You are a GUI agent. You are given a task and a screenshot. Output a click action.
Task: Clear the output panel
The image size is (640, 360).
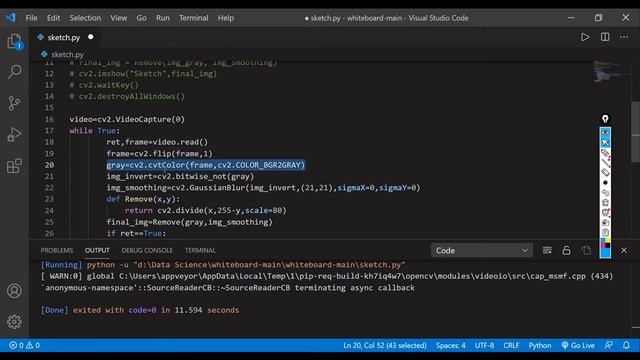[547, 250]
